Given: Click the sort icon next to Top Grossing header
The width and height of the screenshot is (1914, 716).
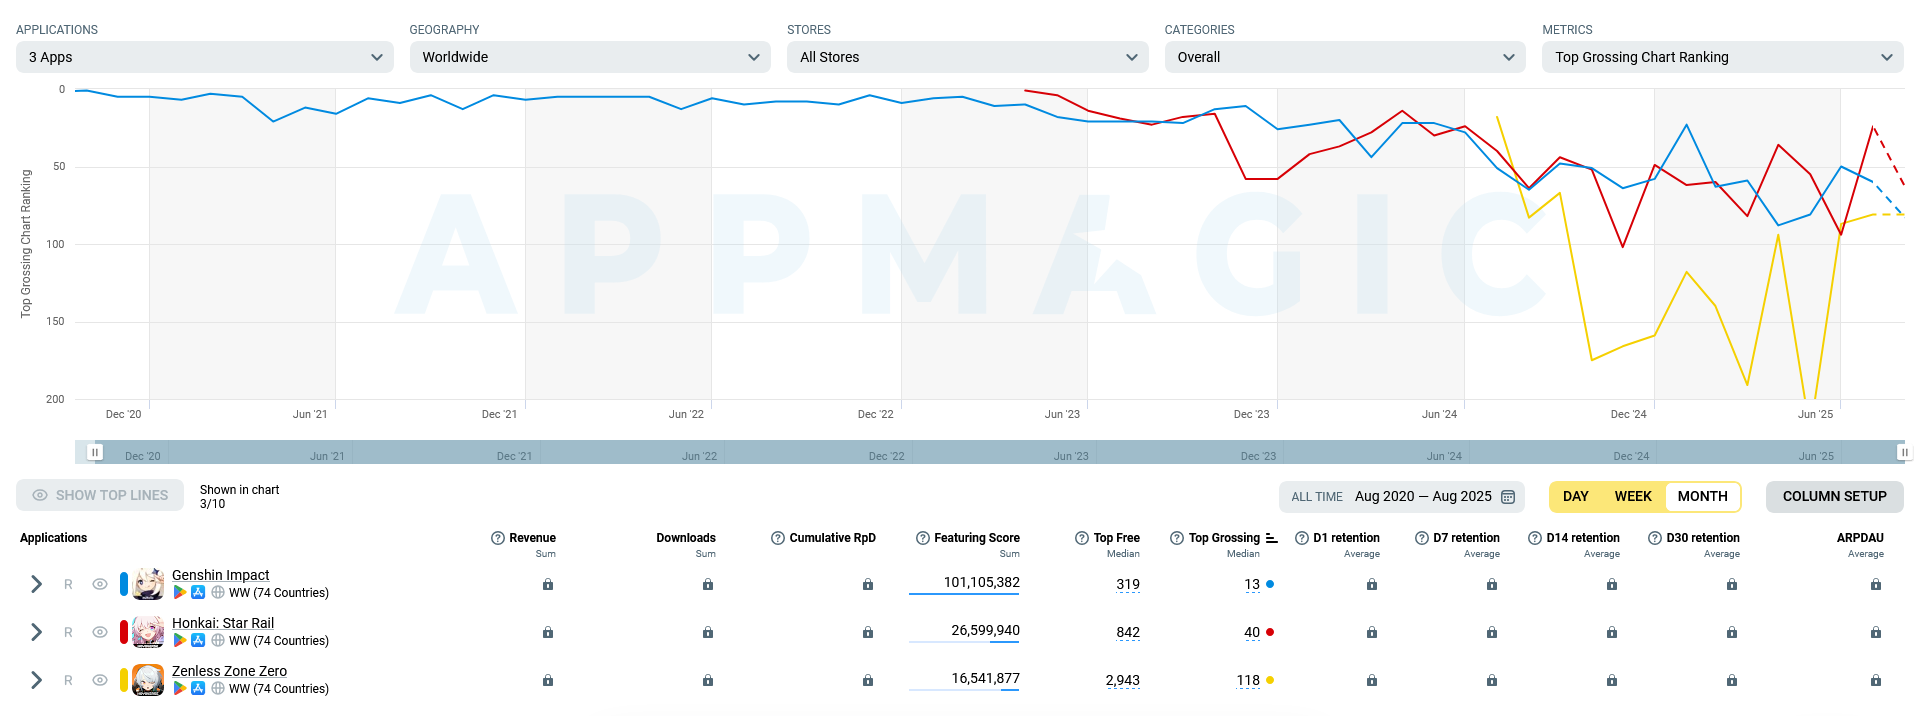Looking at the screenshot, I should [x=1271, y=538].
